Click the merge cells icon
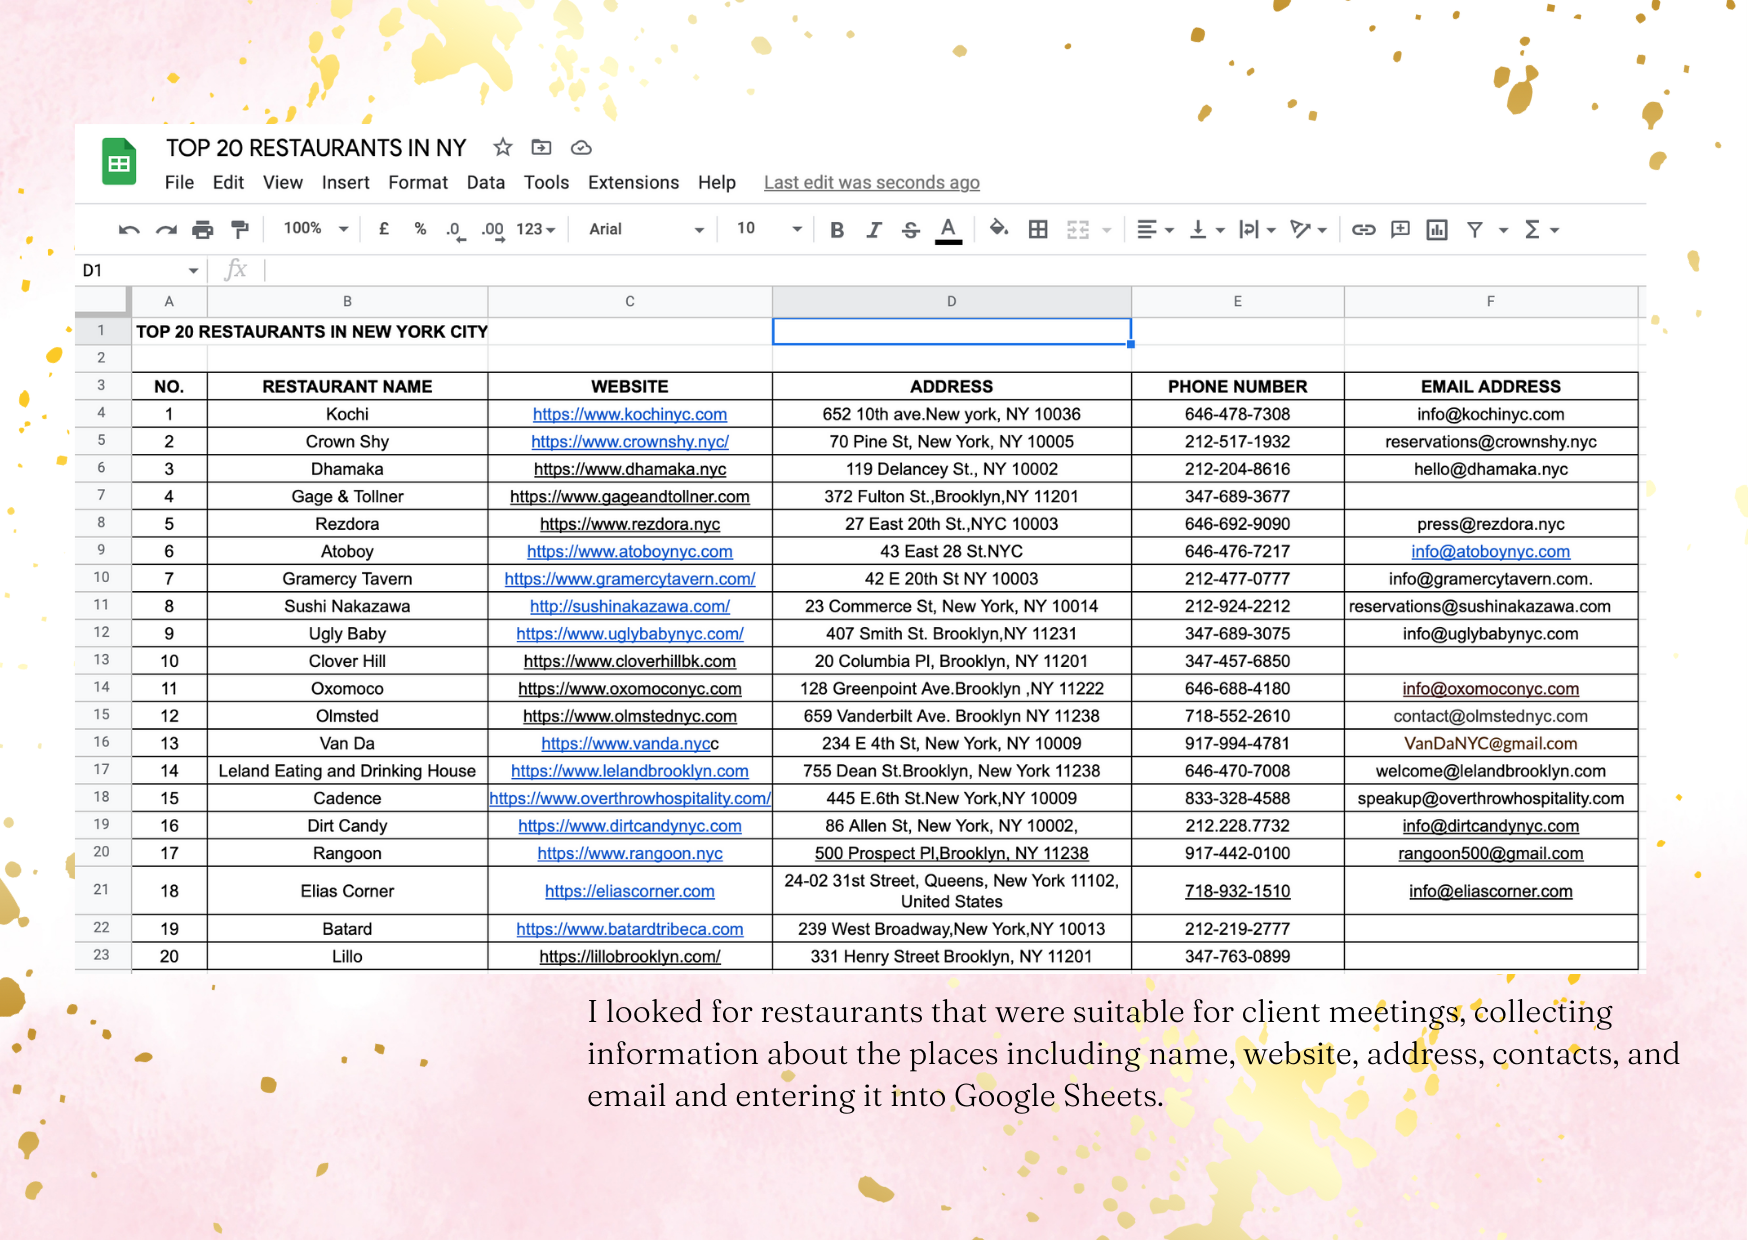 (1078, 230)
